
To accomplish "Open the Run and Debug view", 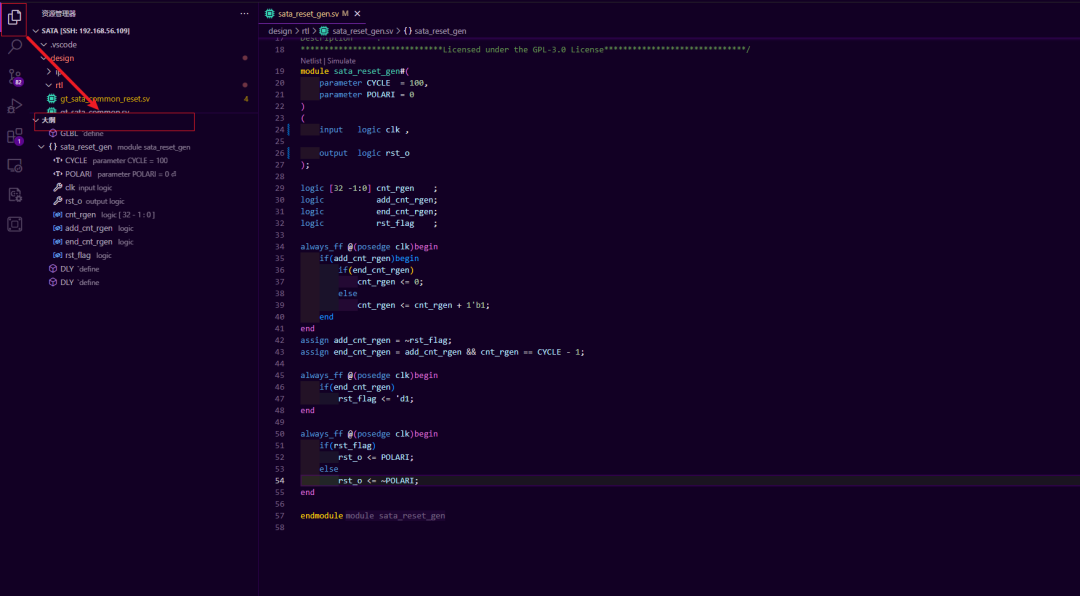I will [x=15, y=105].
